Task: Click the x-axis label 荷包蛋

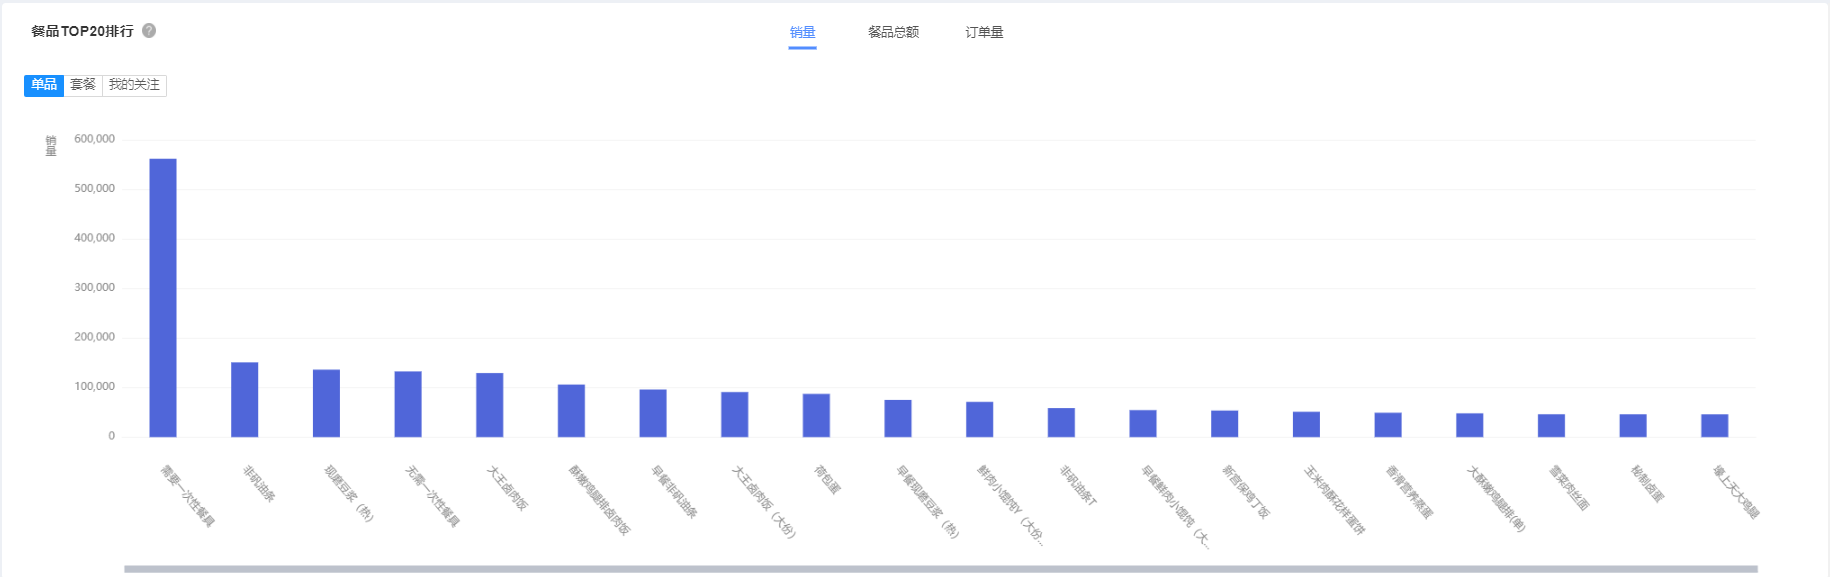Action: 828,479
